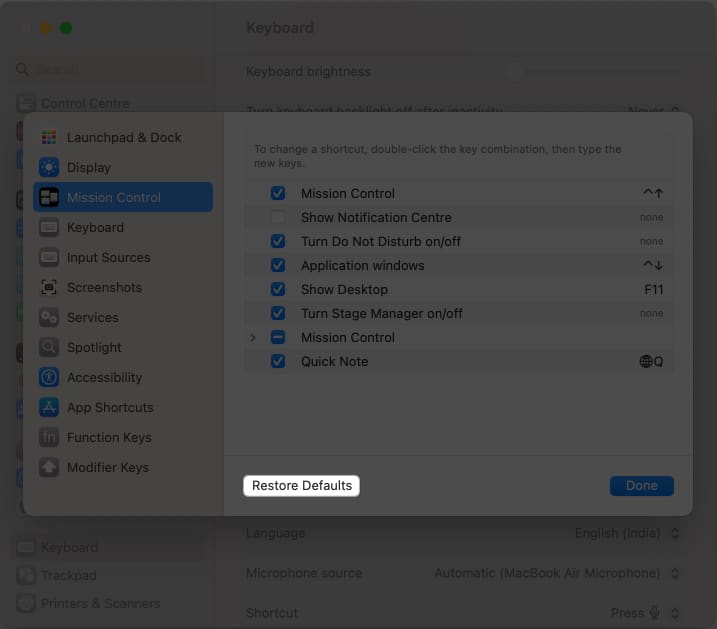This screenshot has width=717, height=629.
Task: Select Show Notification Centre none value
Action: point(652,217)
